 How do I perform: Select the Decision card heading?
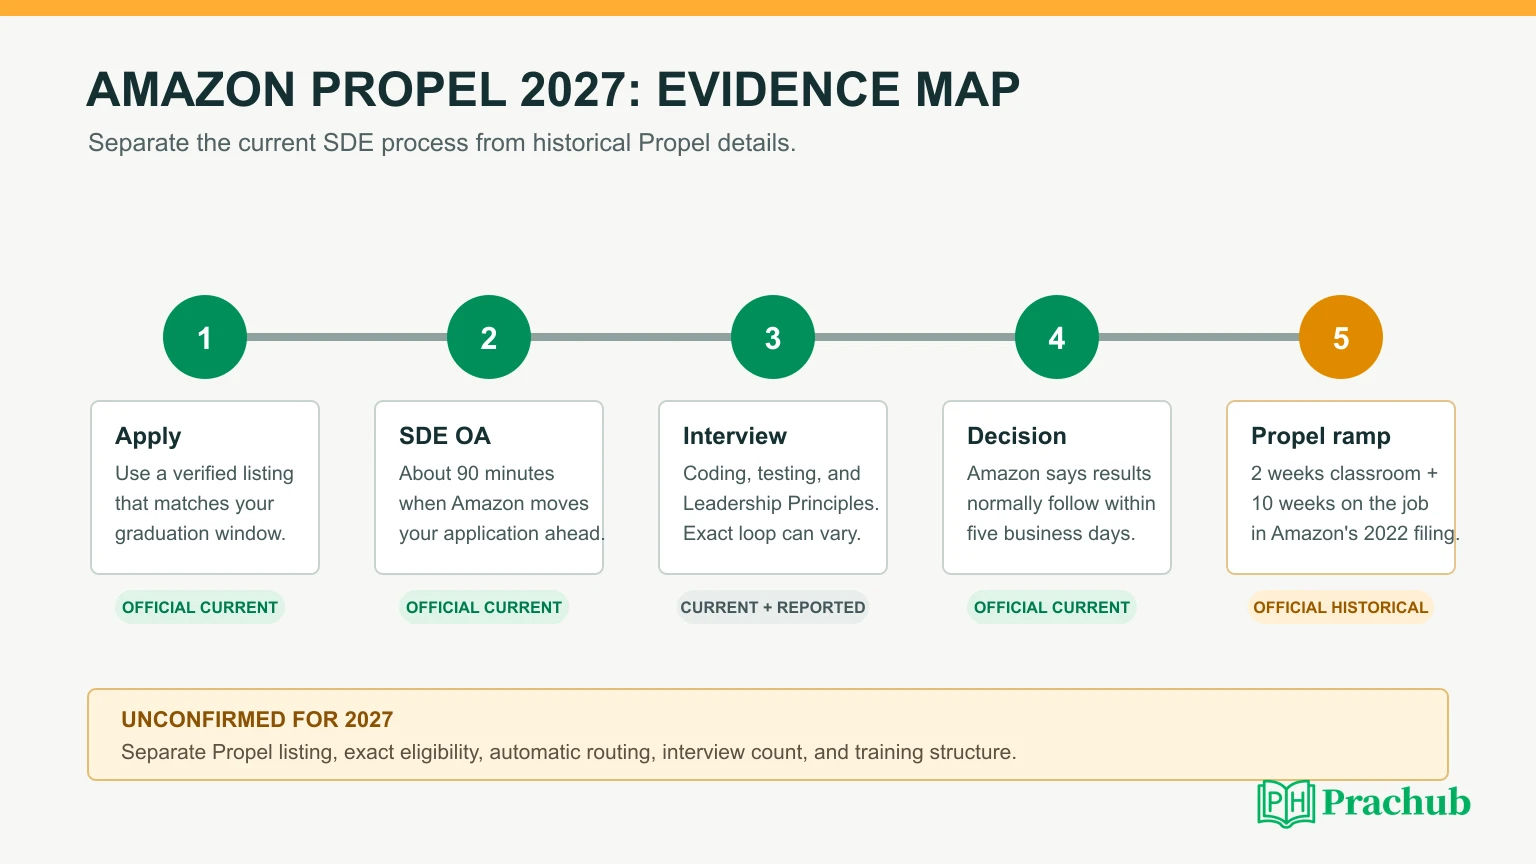[1017, 436]
